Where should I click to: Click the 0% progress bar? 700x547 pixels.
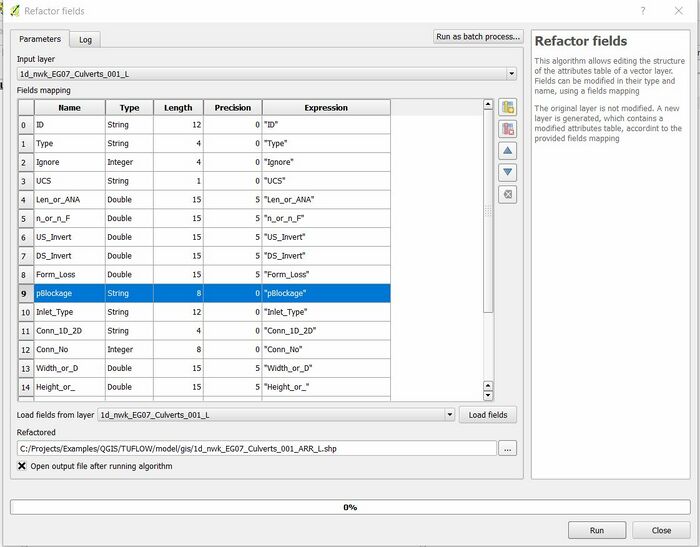point(350,507)
